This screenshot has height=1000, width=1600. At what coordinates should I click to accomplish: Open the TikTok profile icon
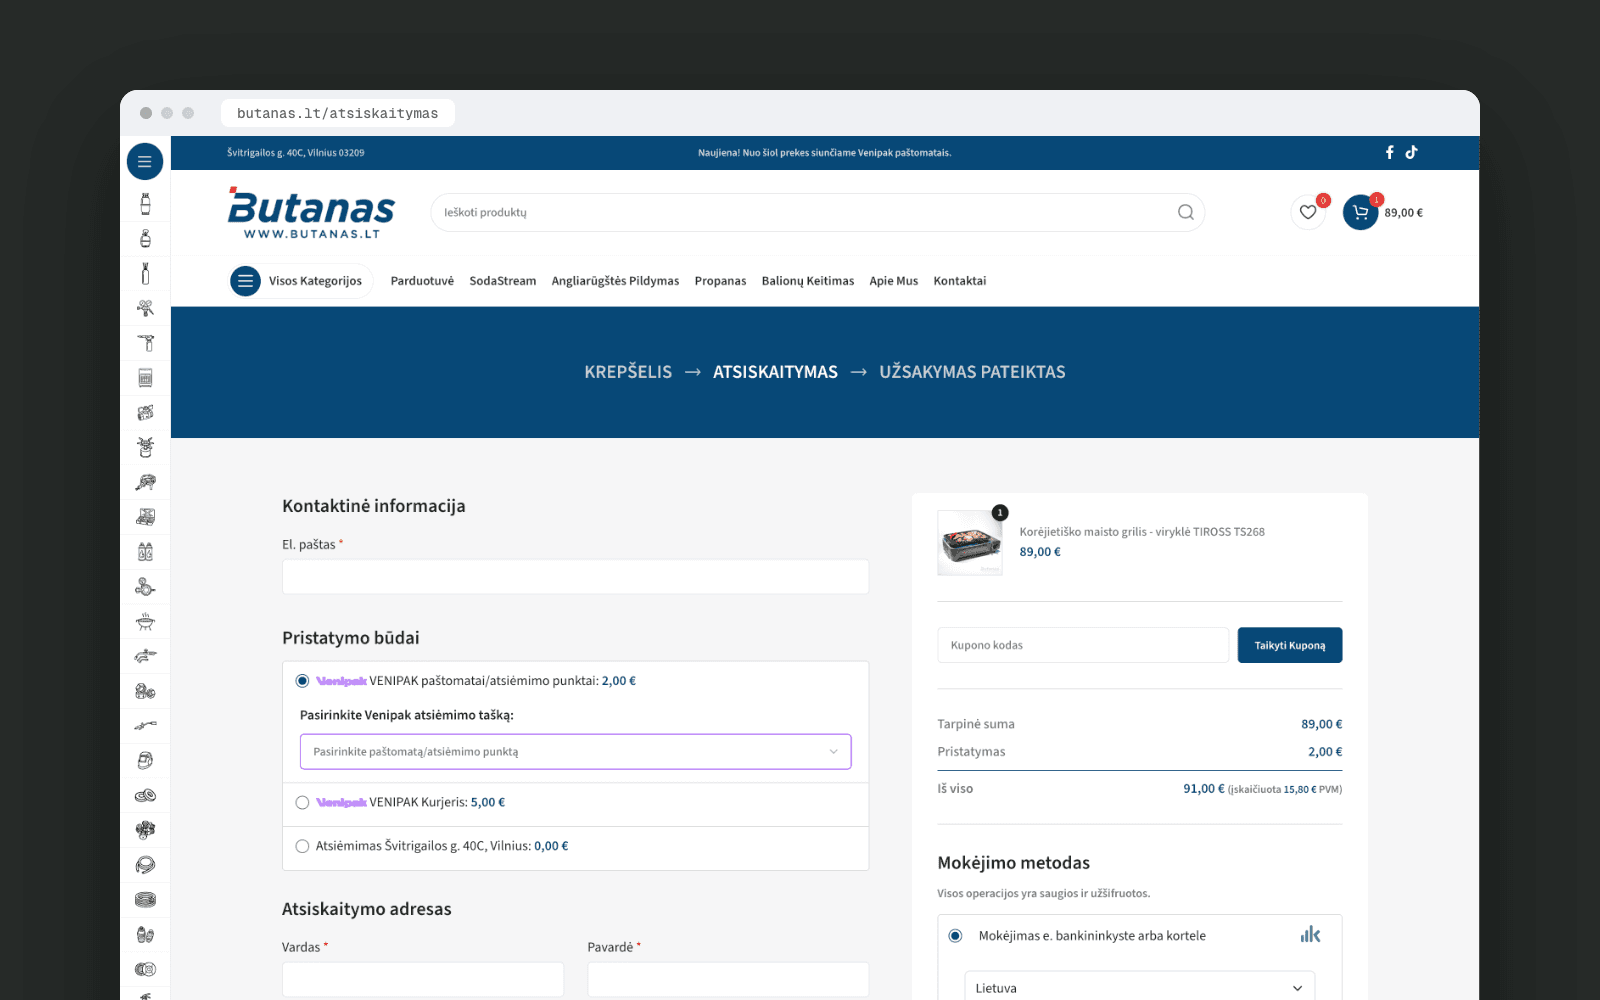click(1411, 152)
